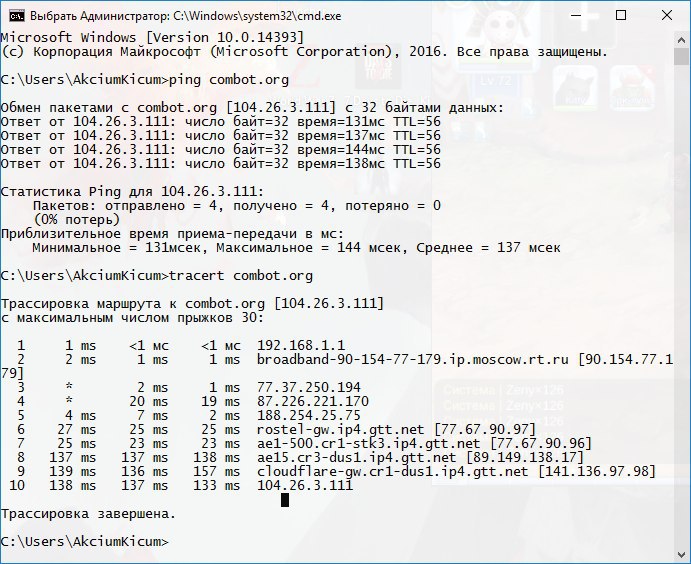
Task: Click the reply line with время=144мс
Action: [220, 150]
